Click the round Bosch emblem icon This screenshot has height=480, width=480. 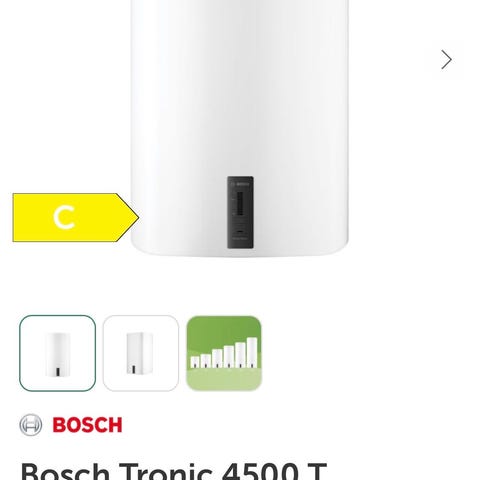pyautogui.click(x=31, y=425)
